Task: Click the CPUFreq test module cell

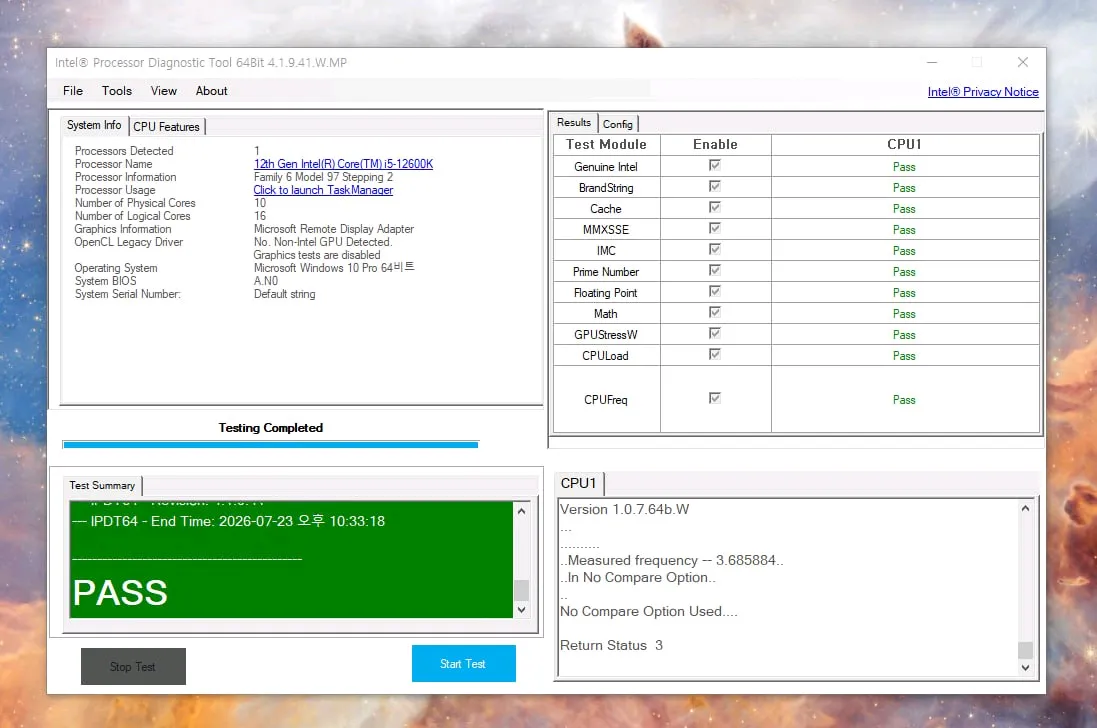Action: (x=607, y=399)
